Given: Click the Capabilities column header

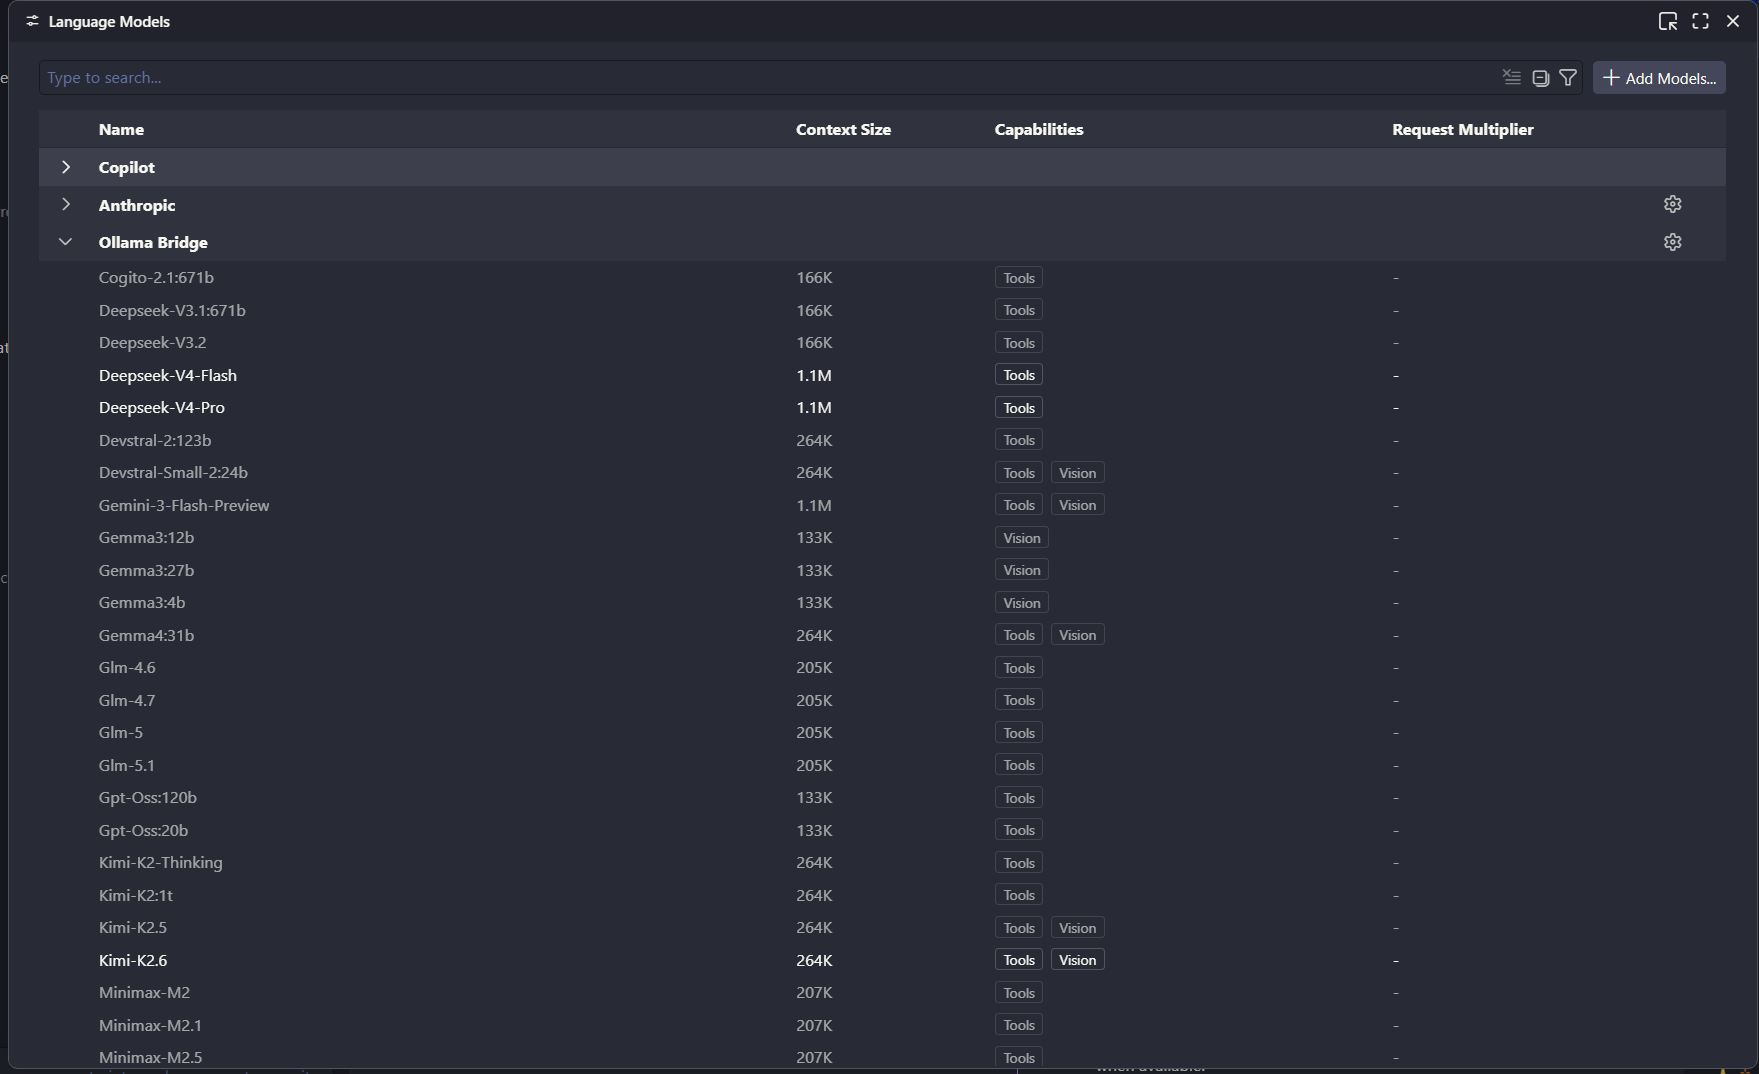Looking at the screenshot, I should (1038, 129).
